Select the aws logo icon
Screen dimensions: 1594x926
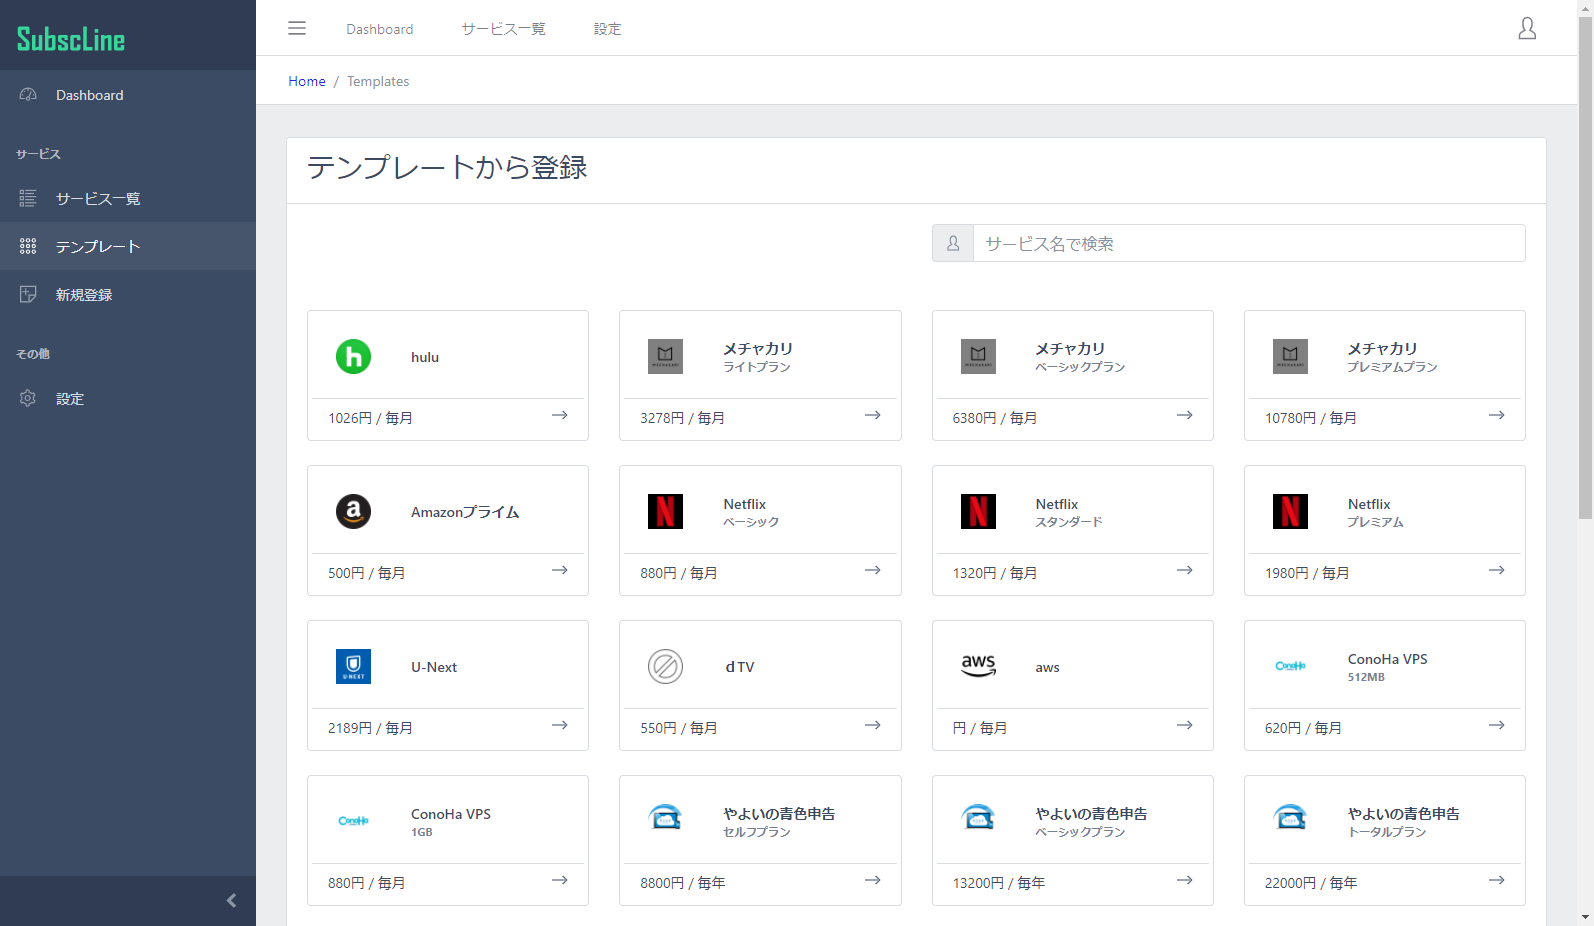(x=978, y=667)
